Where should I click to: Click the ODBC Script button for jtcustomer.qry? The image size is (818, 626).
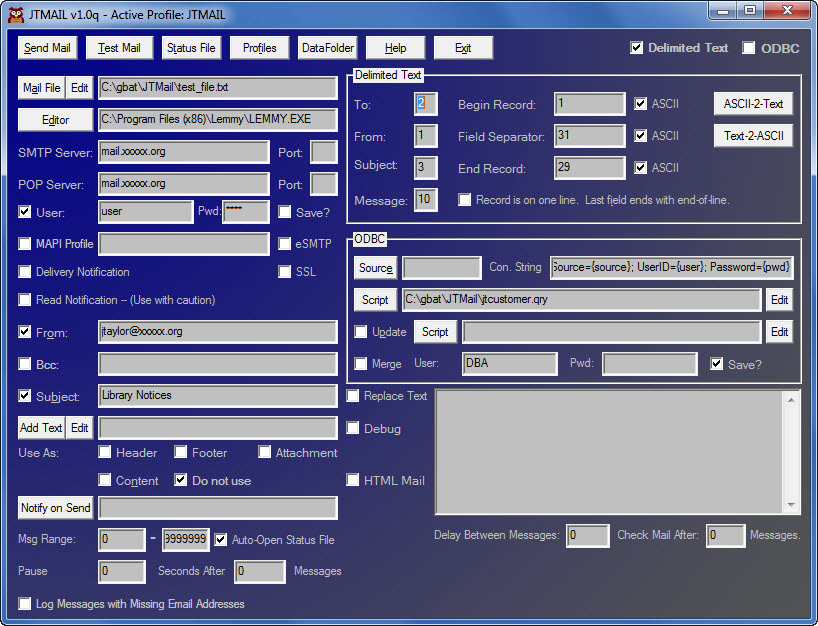[375, 299]
